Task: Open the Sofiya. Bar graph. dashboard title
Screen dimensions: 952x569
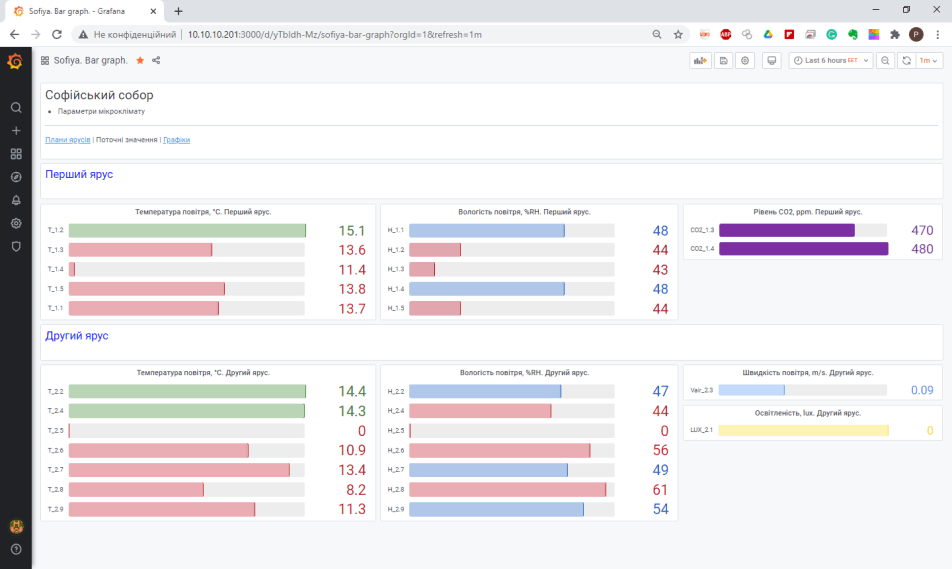Action: 90,61
